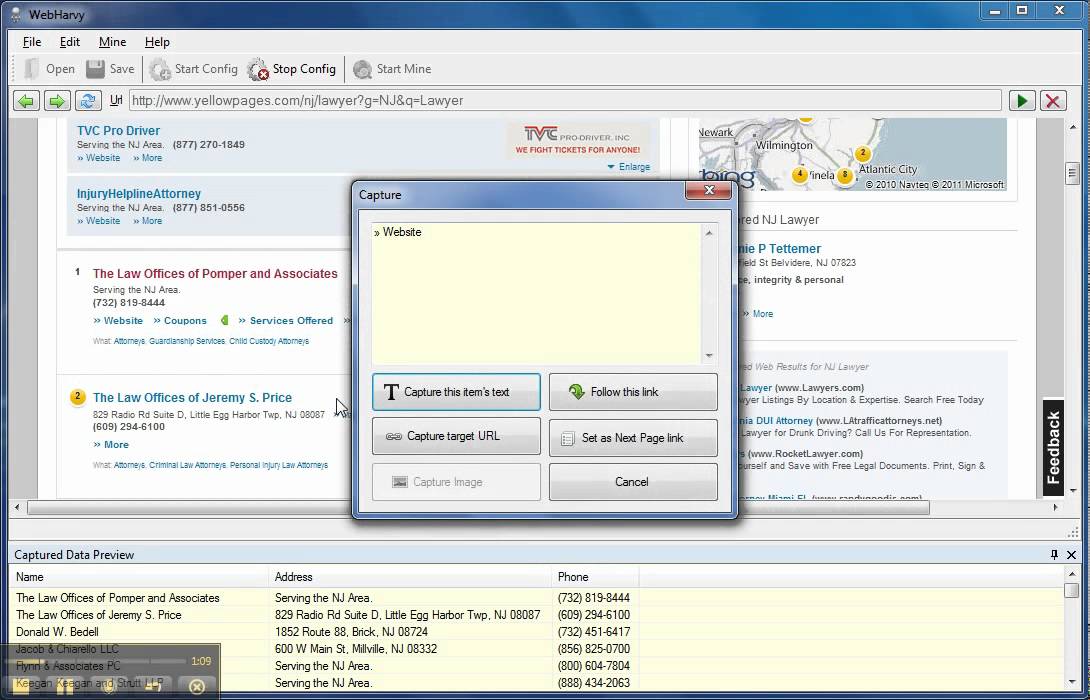Screen dimensions: 1090x700
Task: Click the map pin numbered 2
Action: pos(863,153)
